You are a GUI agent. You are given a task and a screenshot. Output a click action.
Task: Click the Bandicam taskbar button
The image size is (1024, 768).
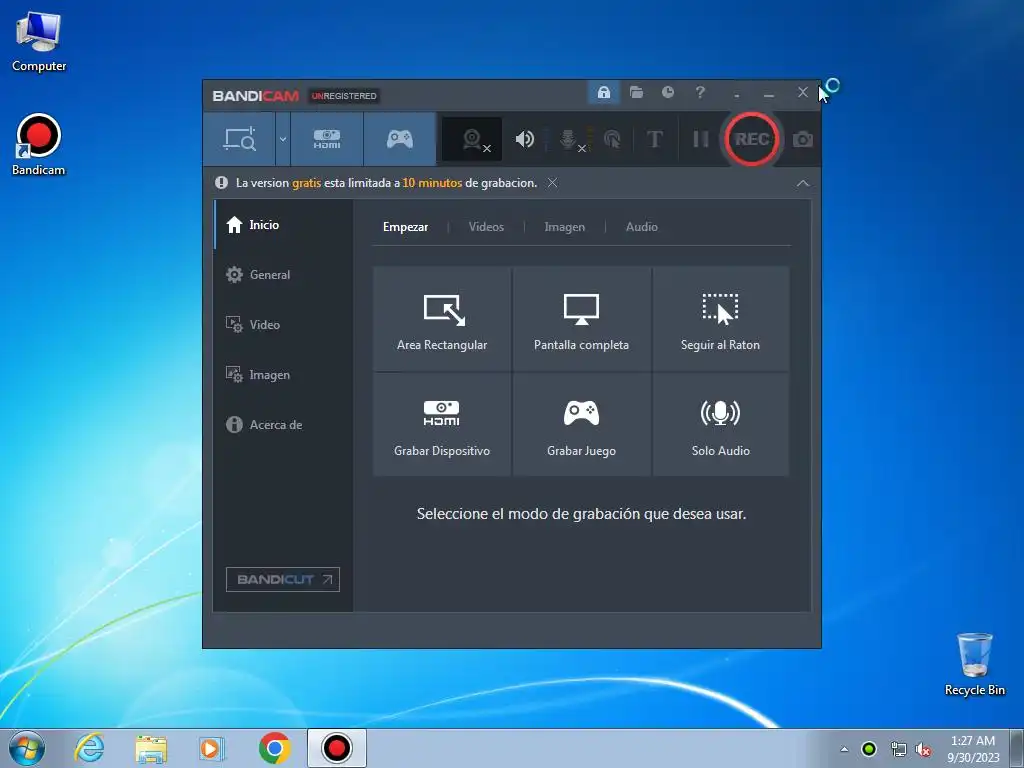pos(337,748)
